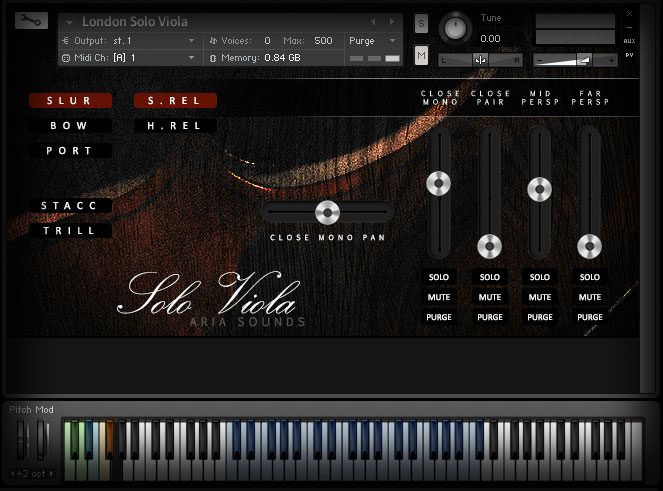This screenshot has width=663, height=491.
Task: Enable the BOW articulation
Action: tap(70, 126)
